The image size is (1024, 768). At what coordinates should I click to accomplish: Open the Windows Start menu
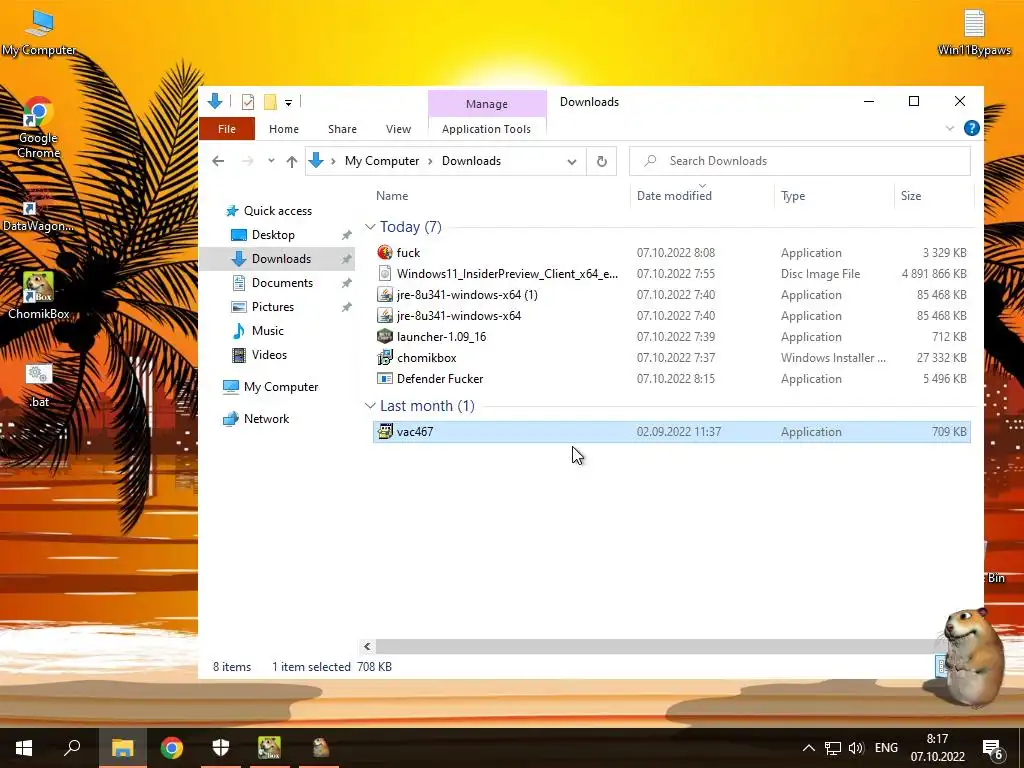tap(24, 748)
